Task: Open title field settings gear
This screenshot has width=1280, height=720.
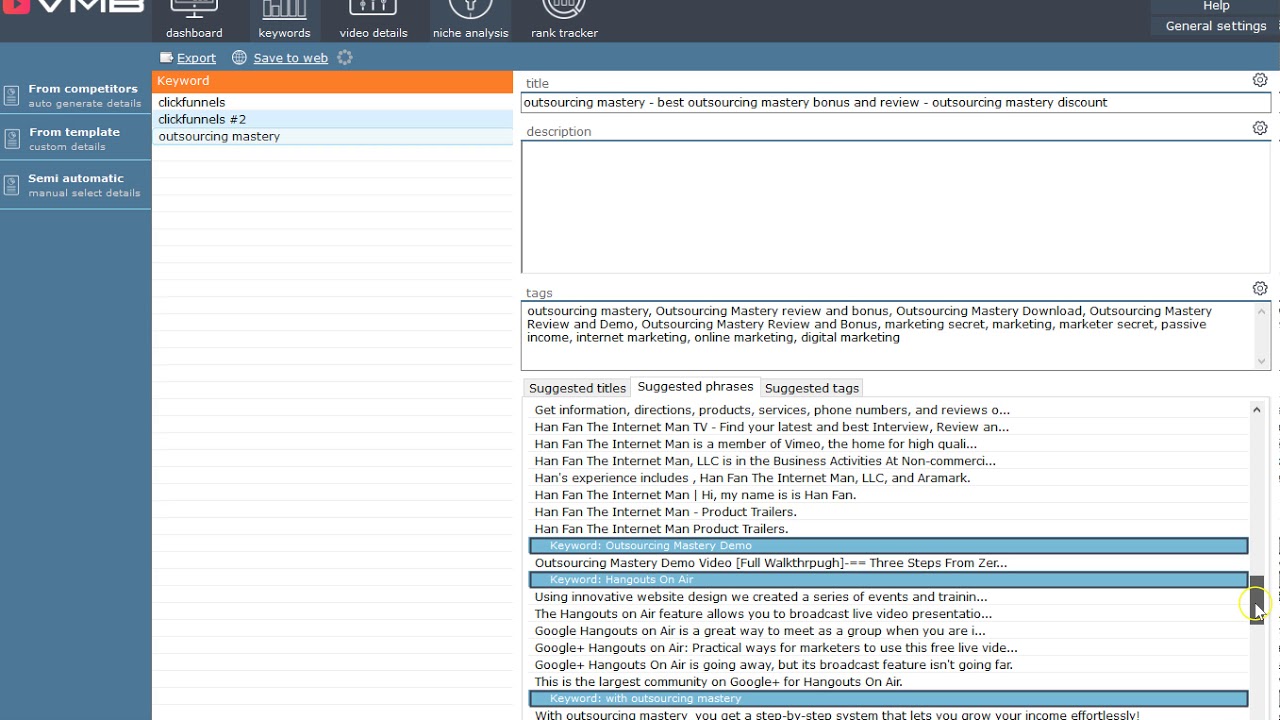Action: pos(1260,80)
